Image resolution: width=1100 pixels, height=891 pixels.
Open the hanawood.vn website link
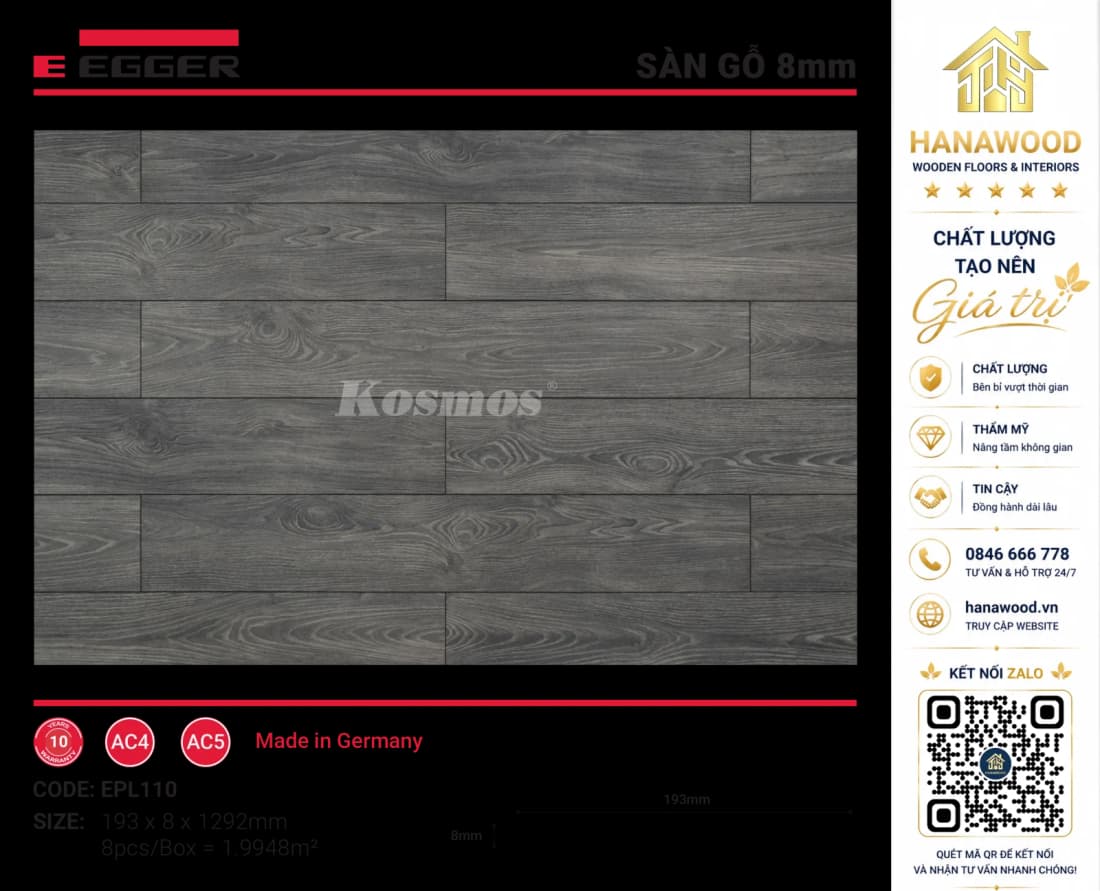coord(1012,607)
